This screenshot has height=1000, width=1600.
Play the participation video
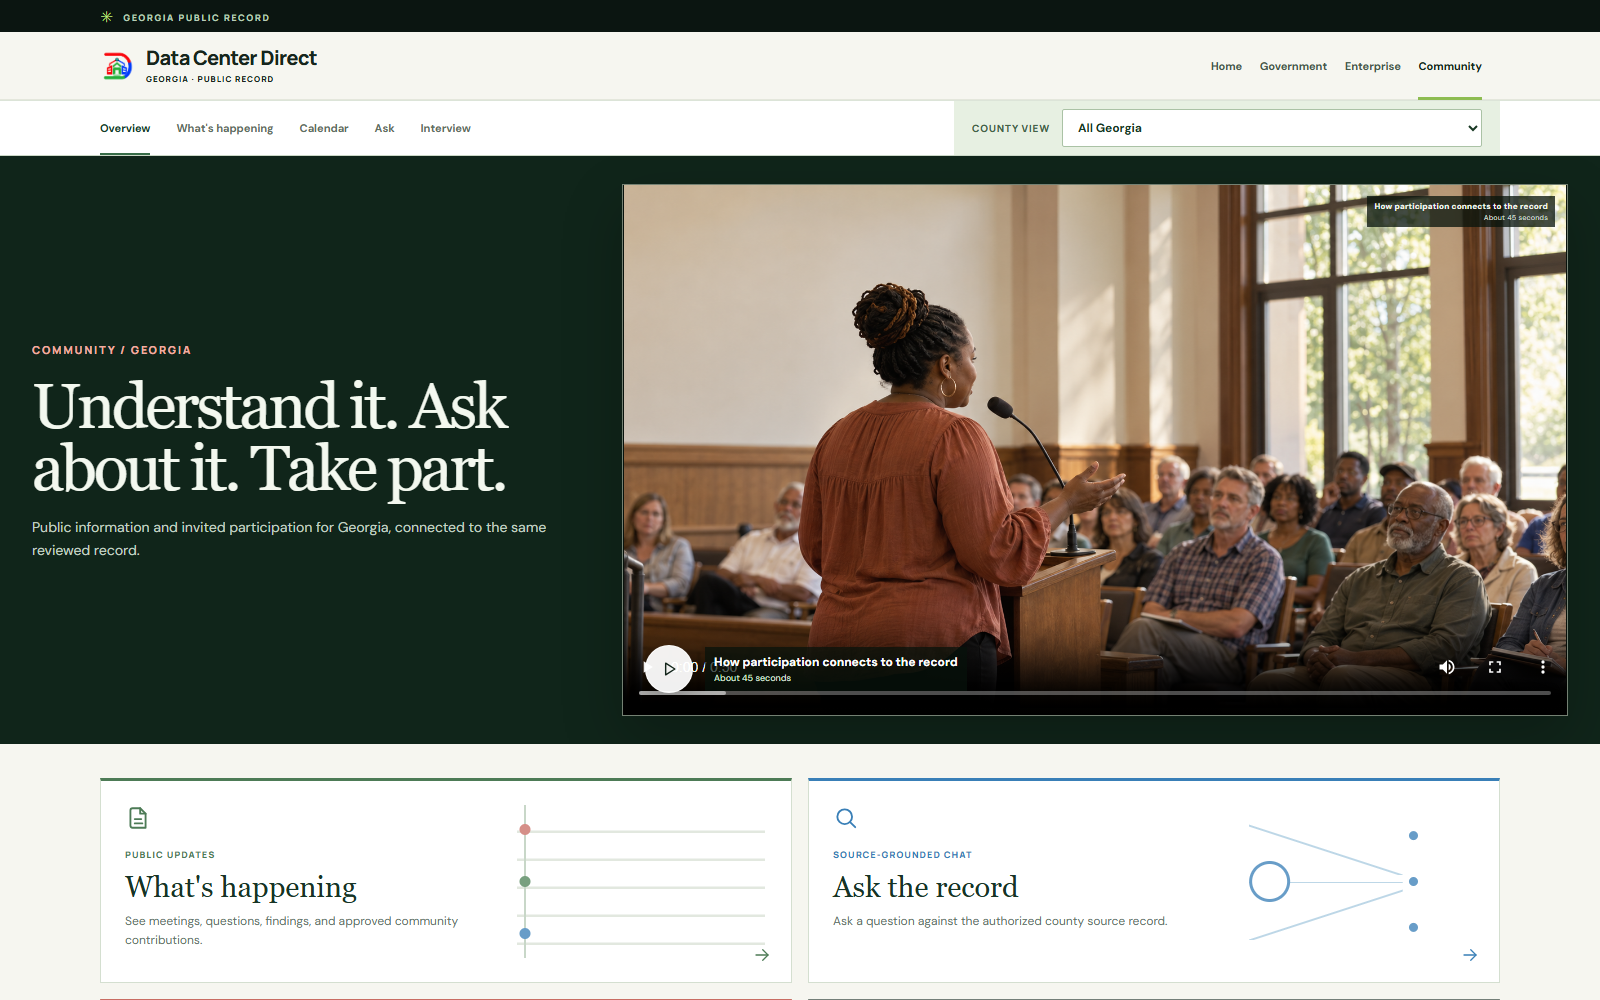point(669,669)
